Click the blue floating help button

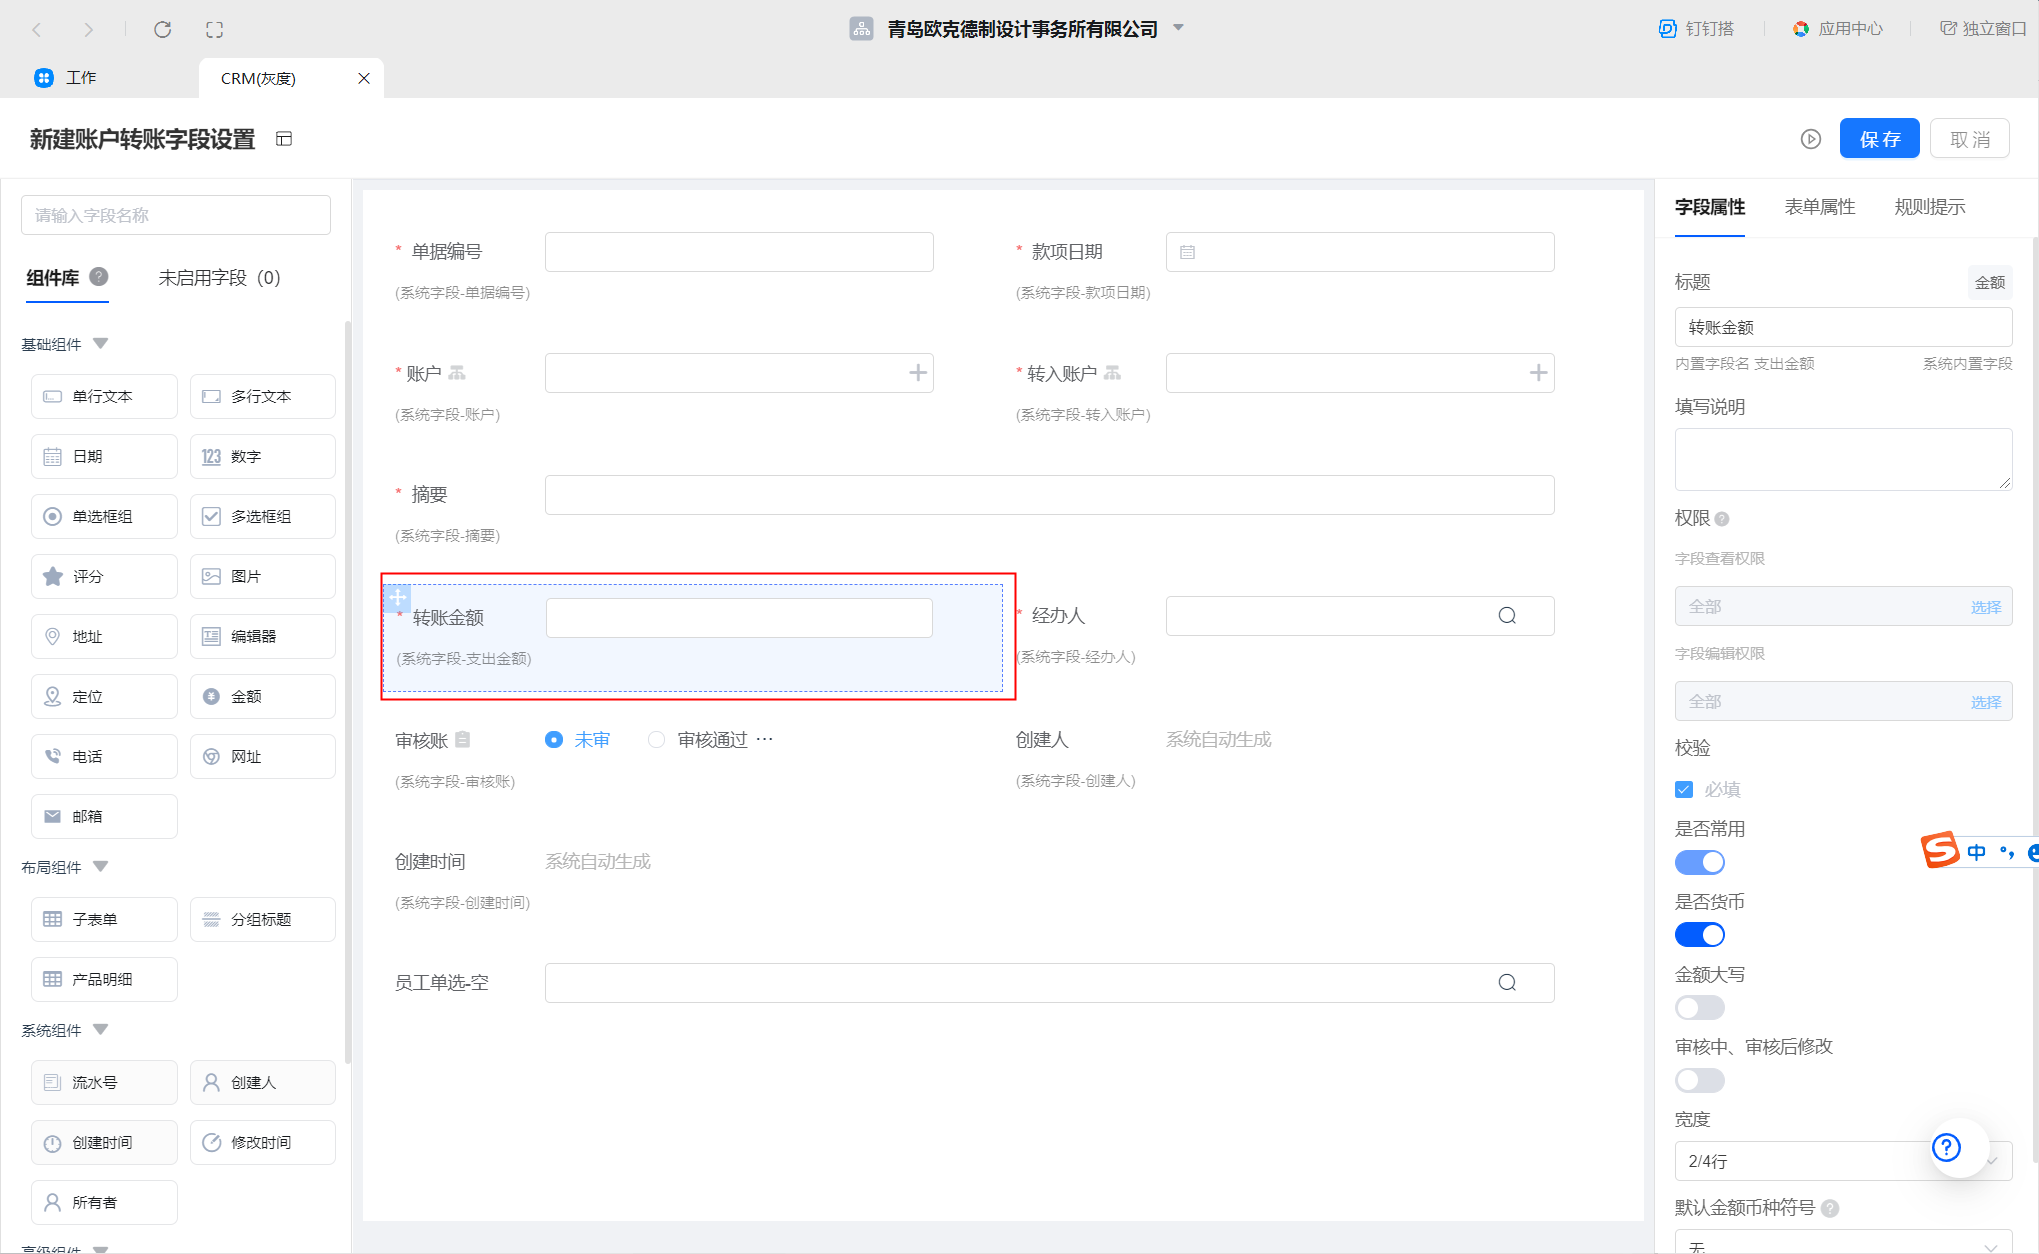pyautogui.click(x=1946, y=1147)
